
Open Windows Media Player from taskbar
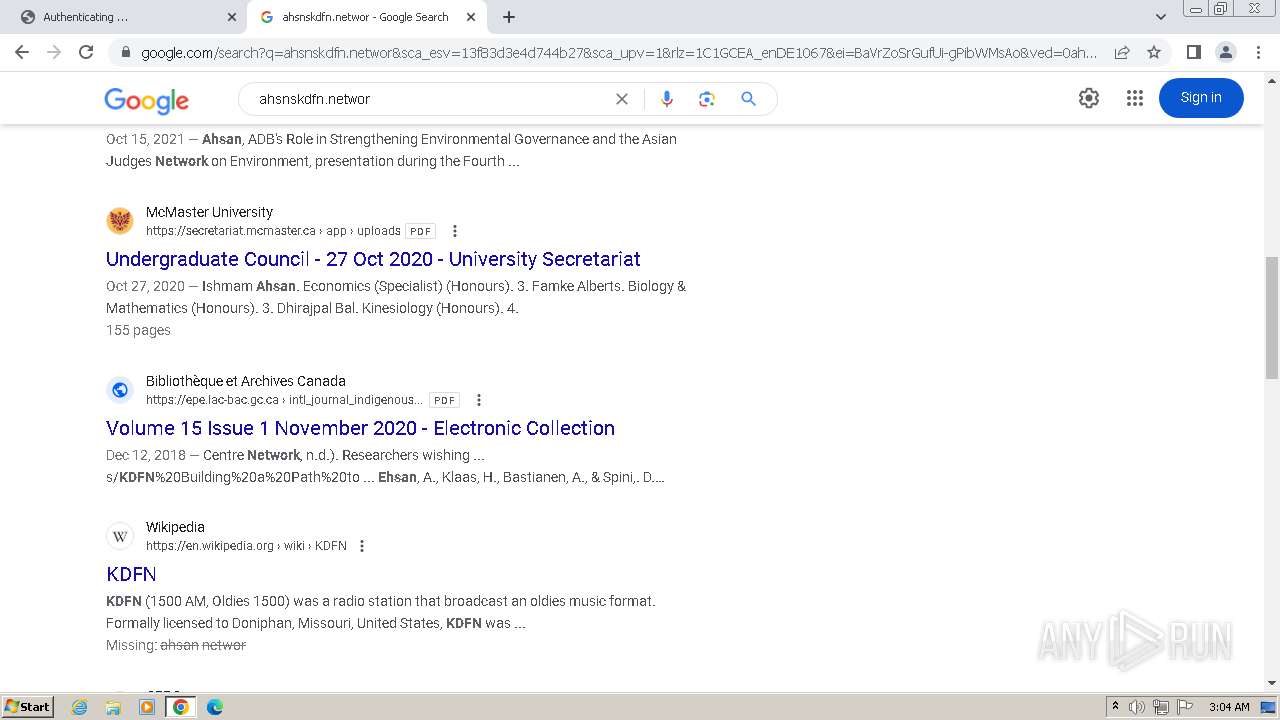[x=147, y=707]
